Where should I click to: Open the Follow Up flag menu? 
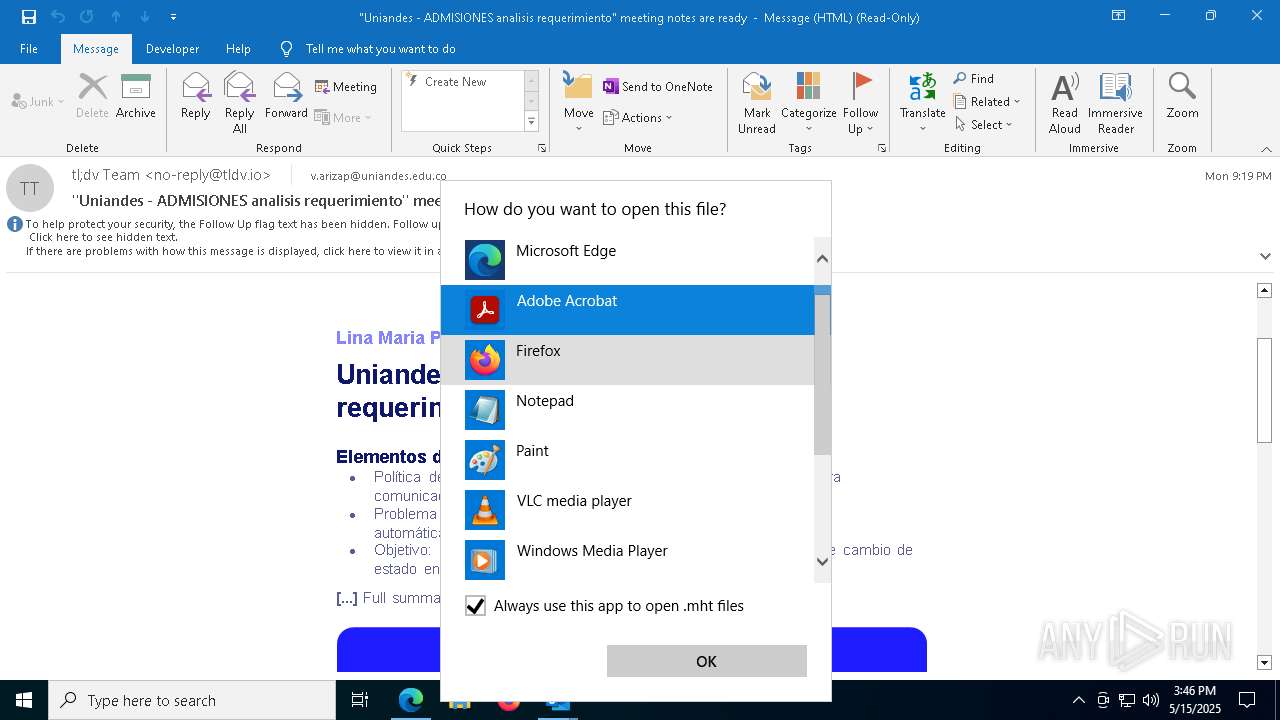(860, 102)
